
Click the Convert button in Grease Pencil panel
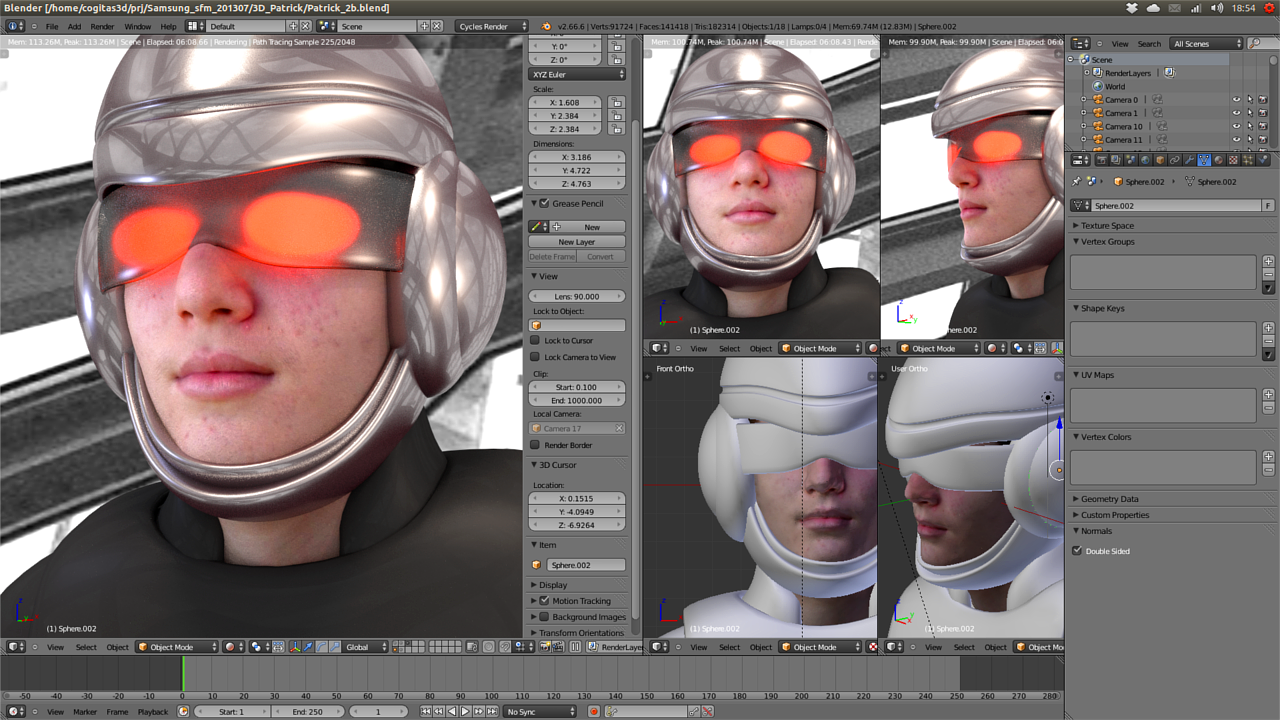(600, 256)
